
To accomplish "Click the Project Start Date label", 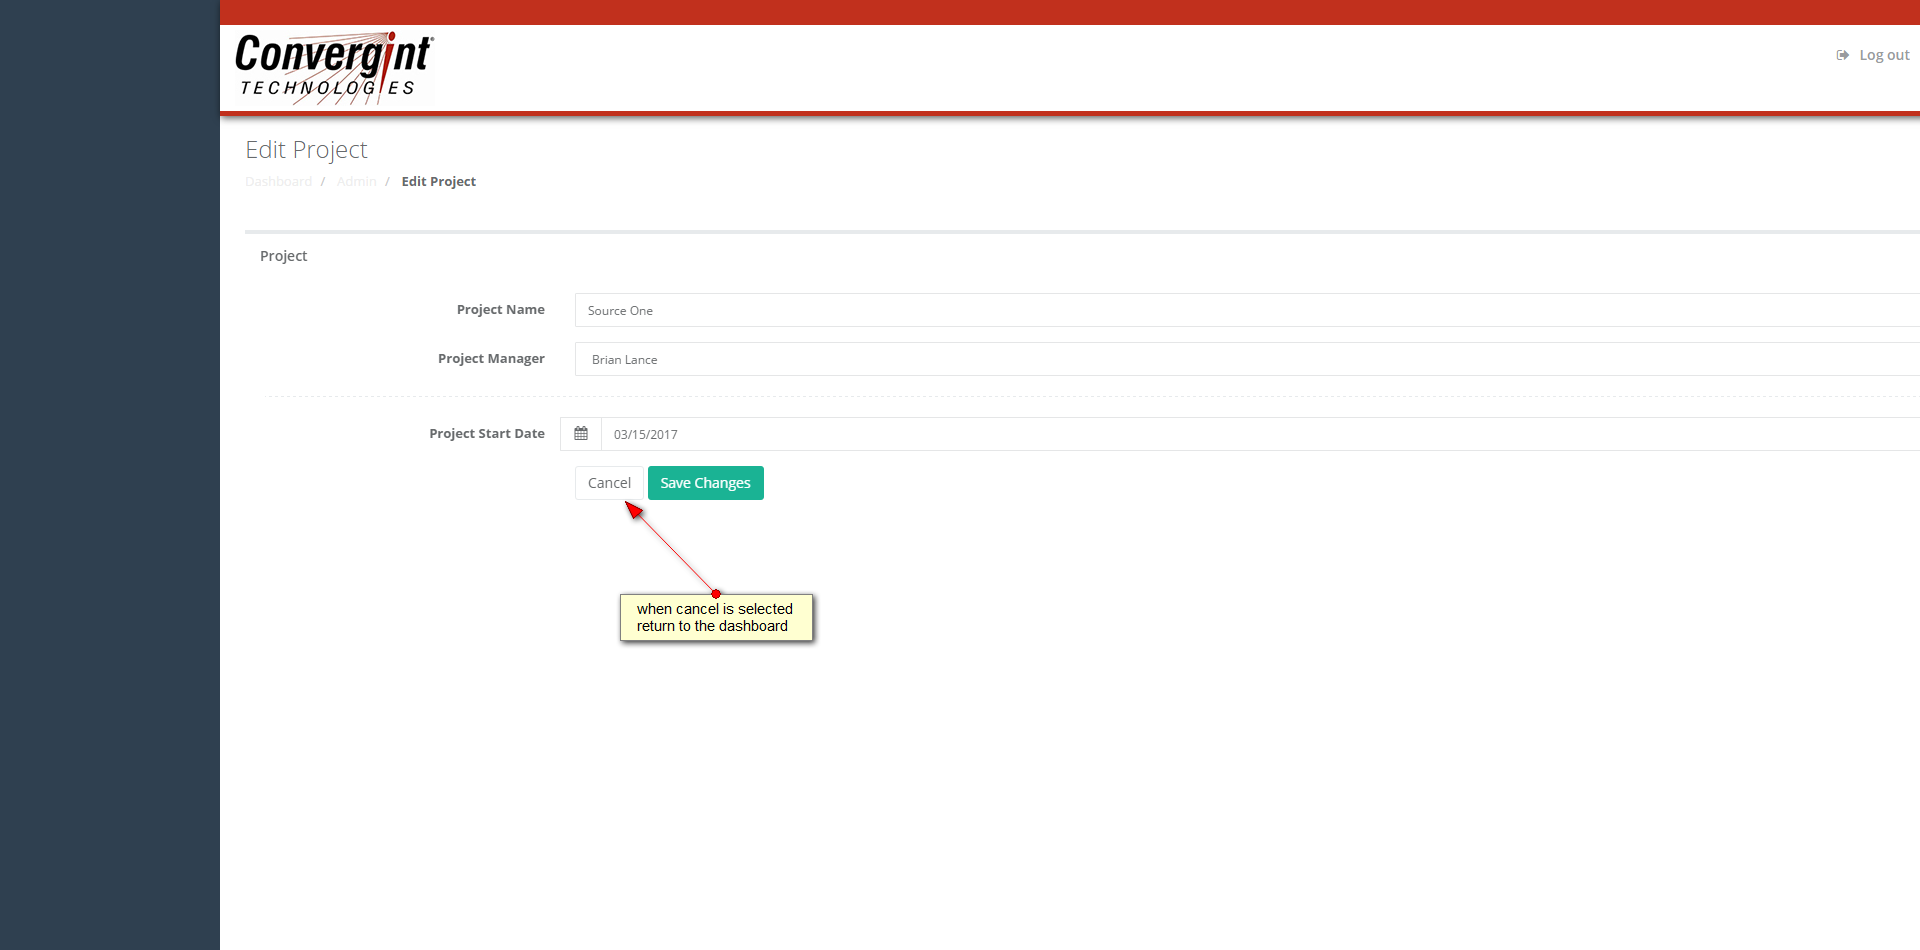I will point(487,434).
